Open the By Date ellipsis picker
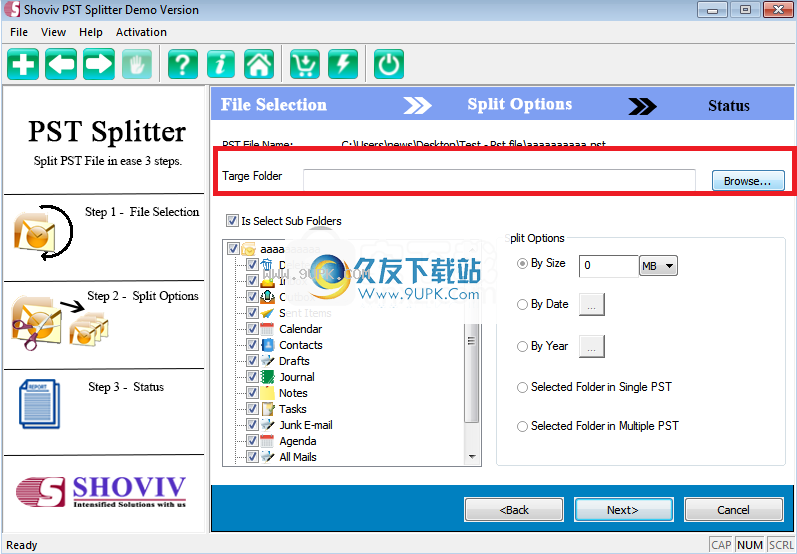This screenshot has width=797, height=554. [592, 304]
